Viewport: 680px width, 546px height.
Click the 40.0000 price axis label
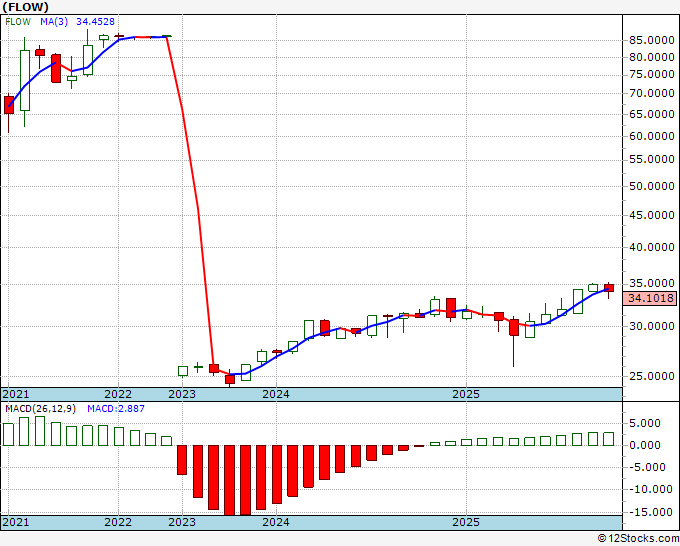651,247
